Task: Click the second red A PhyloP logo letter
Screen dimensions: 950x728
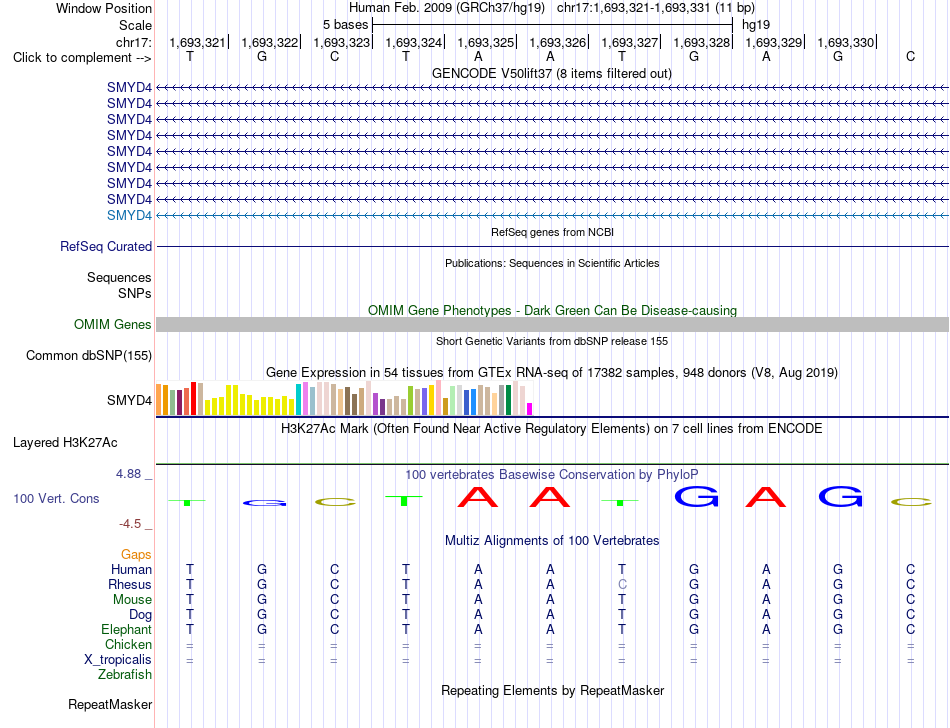Action: click(550, 497)
